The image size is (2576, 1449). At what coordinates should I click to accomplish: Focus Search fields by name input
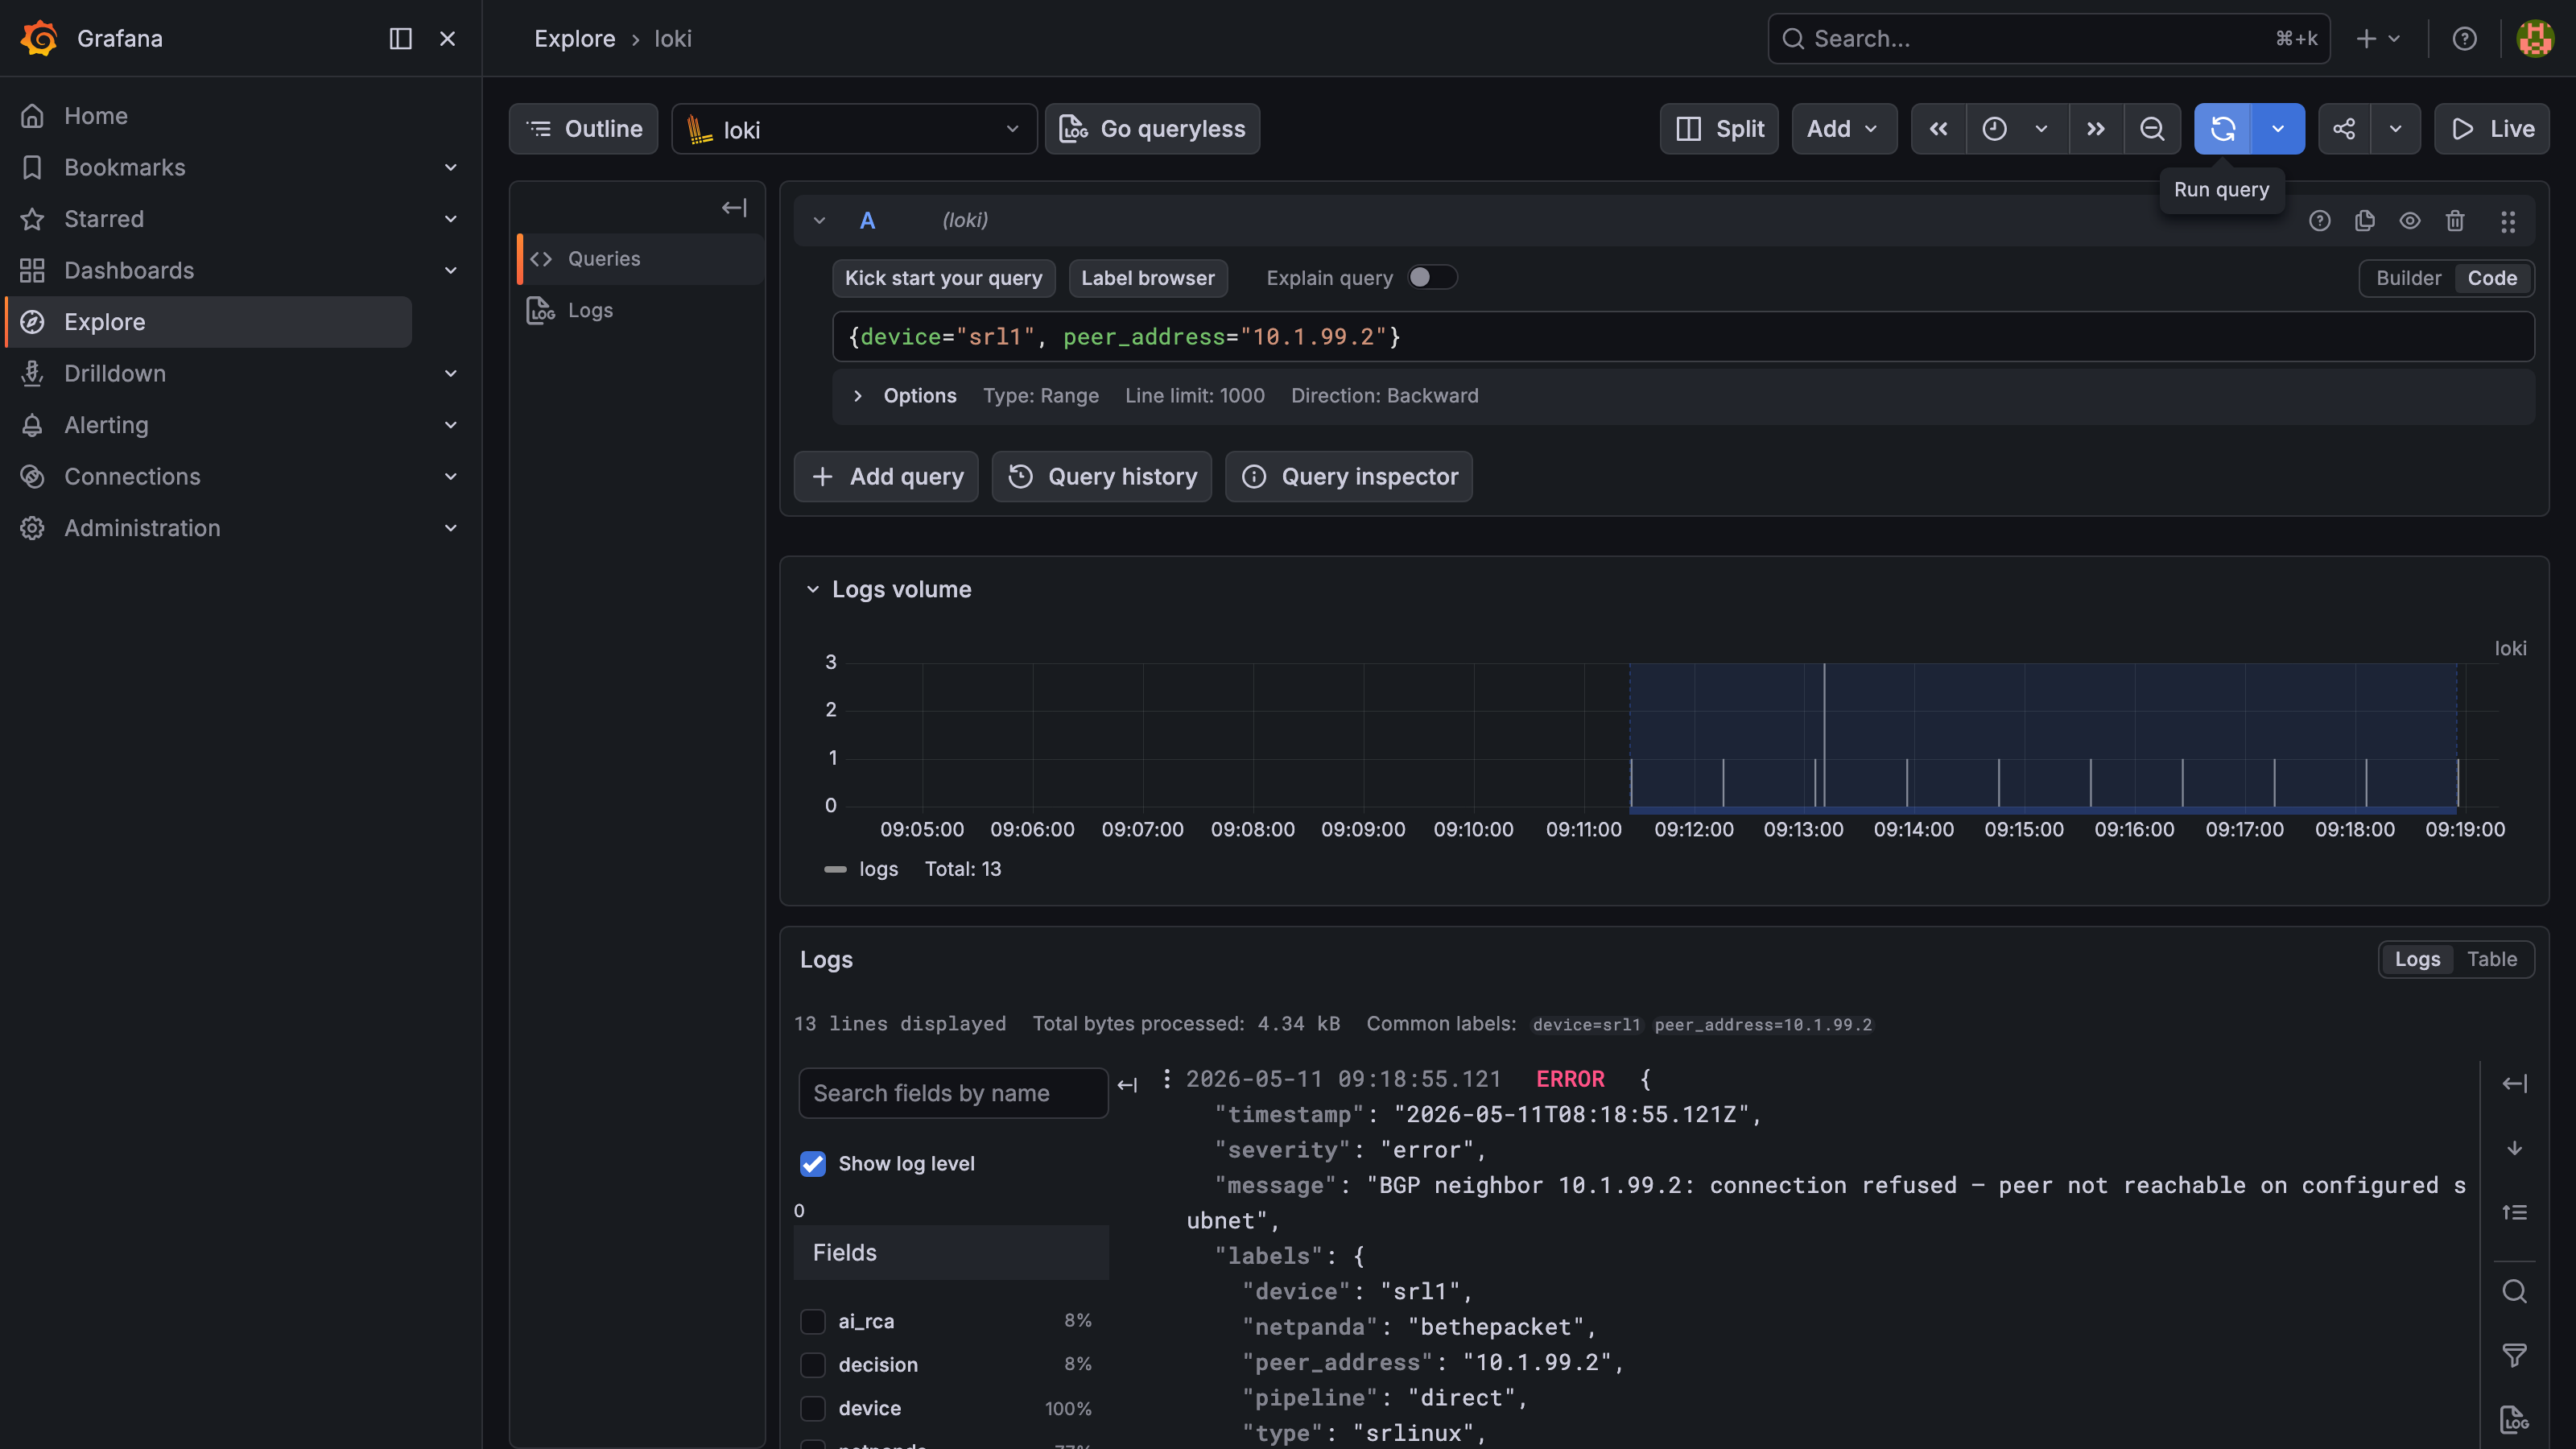953,1093
